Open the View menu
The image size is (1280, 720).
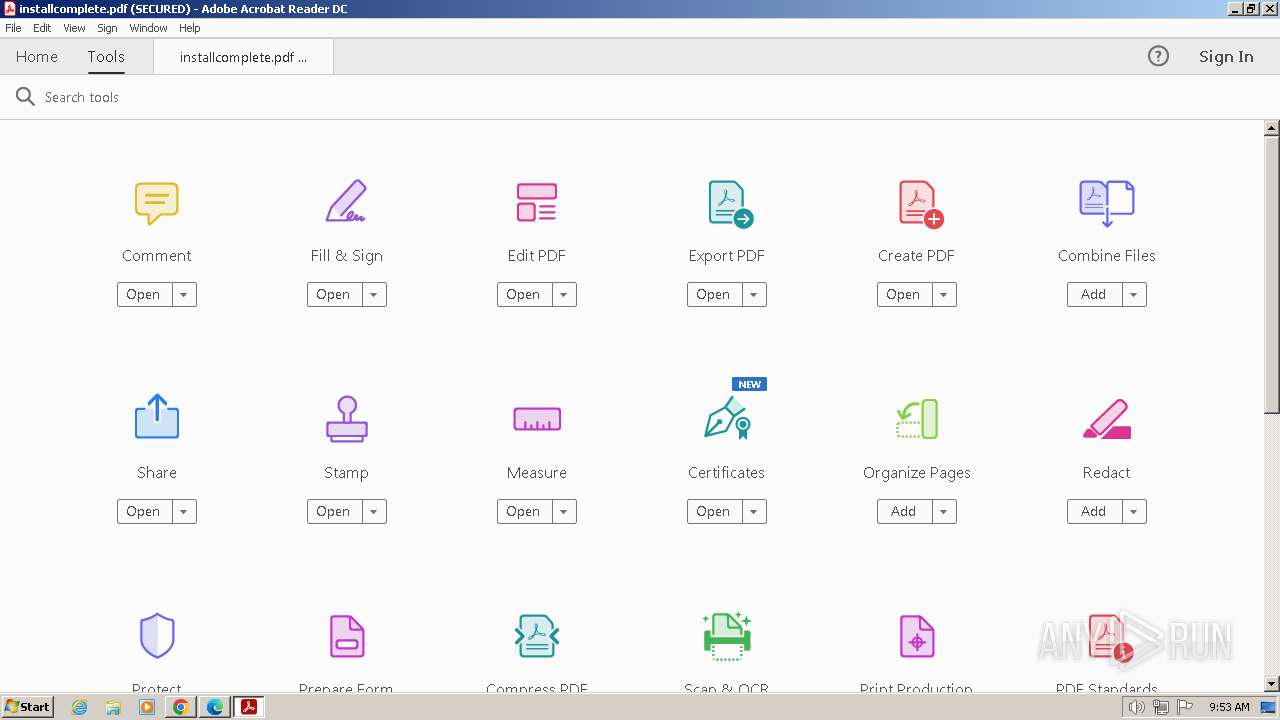point(74,28)
